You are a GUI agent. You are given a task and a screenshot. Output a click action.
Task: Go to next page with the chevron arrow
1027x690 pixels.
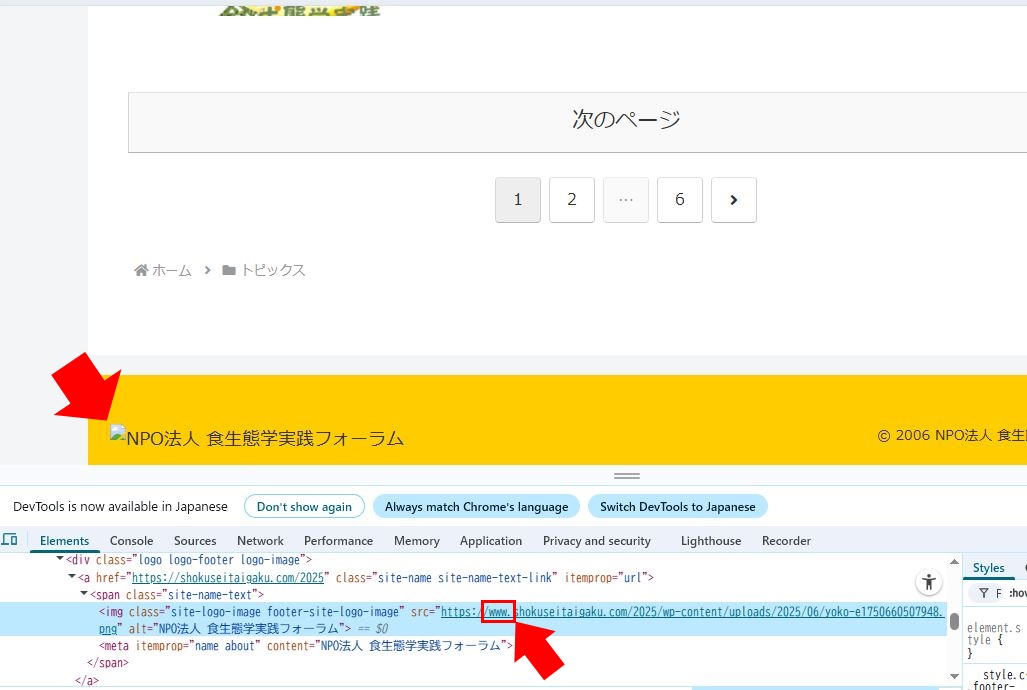point(733,200)
